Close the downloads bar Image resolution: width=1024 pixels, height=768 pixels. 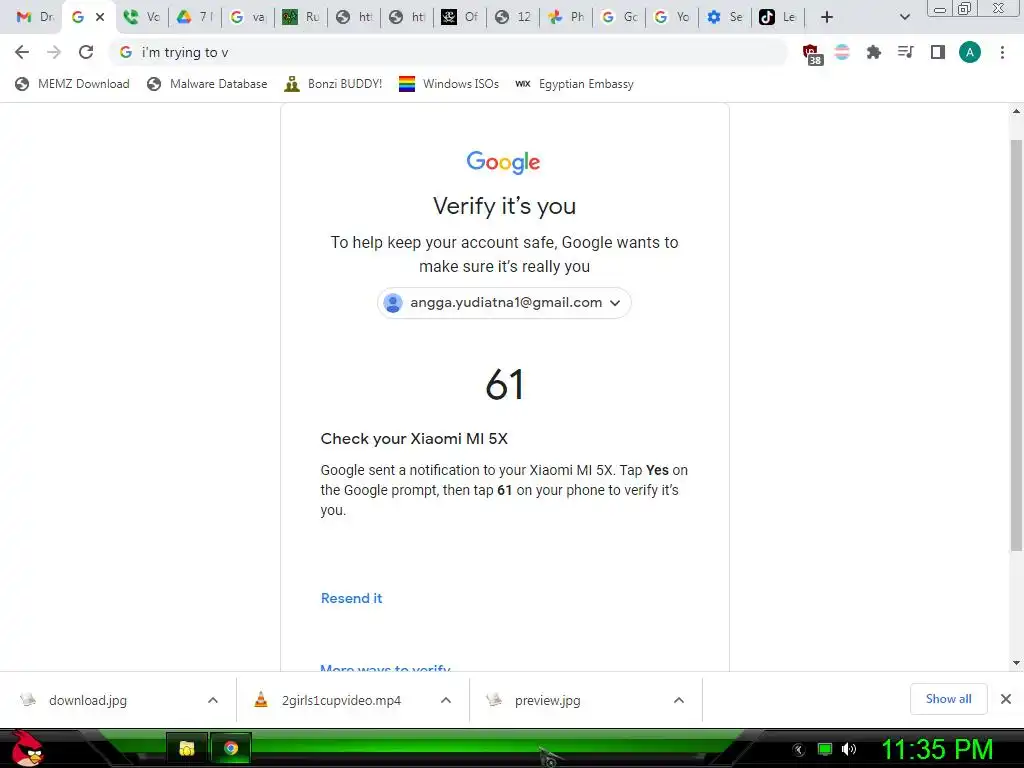[x=1006, y=699]
